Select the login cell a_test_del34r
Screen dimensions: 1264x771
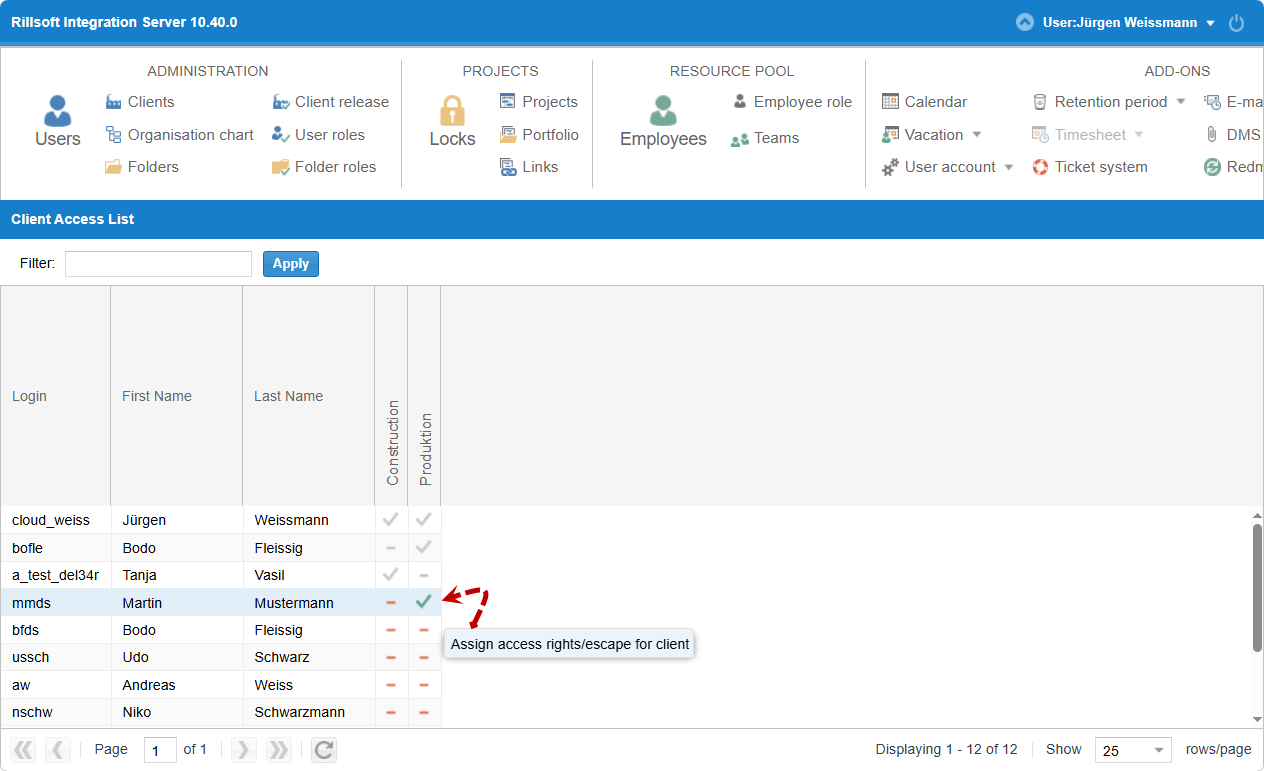[x=55, y=575]
